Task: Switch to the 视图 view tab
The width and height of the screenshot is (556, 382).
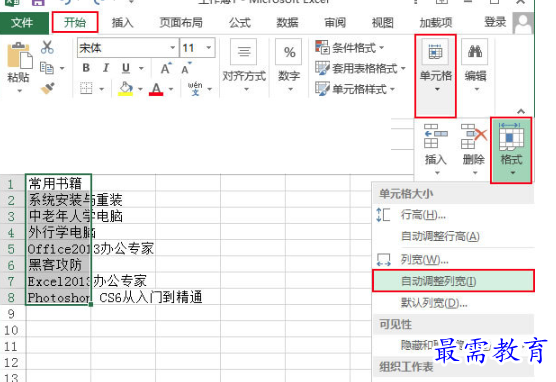Action: tap(383, 23)
